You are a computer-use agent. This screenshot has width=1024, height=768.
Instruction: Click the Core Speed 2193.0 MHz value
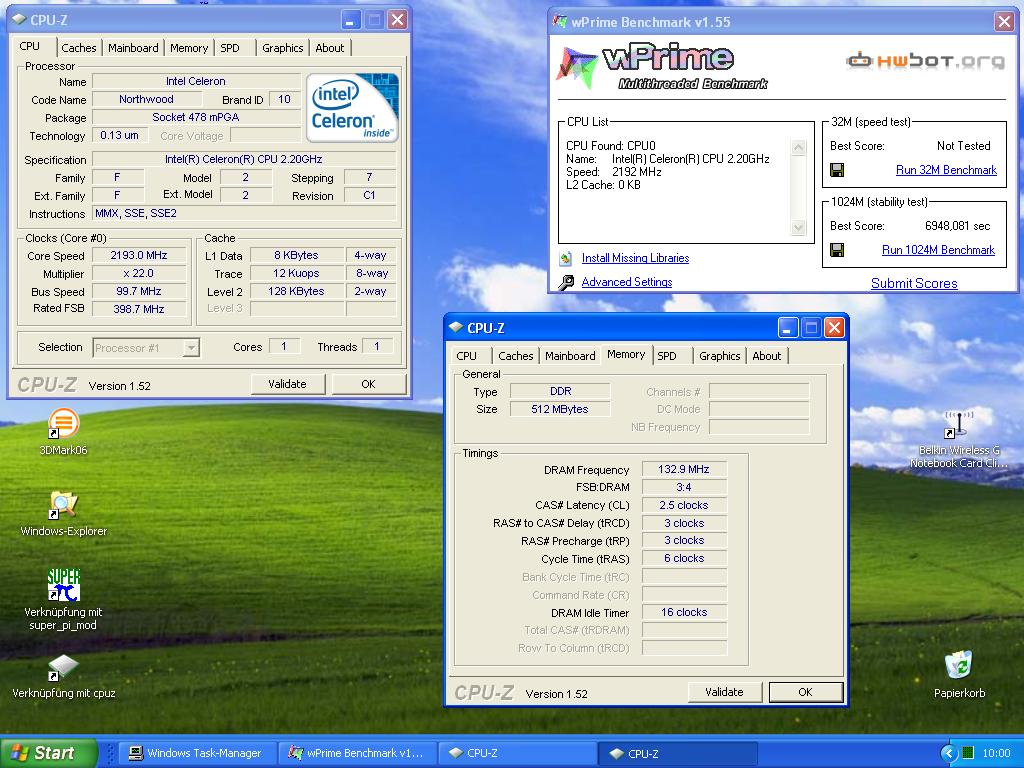(139, 255)
